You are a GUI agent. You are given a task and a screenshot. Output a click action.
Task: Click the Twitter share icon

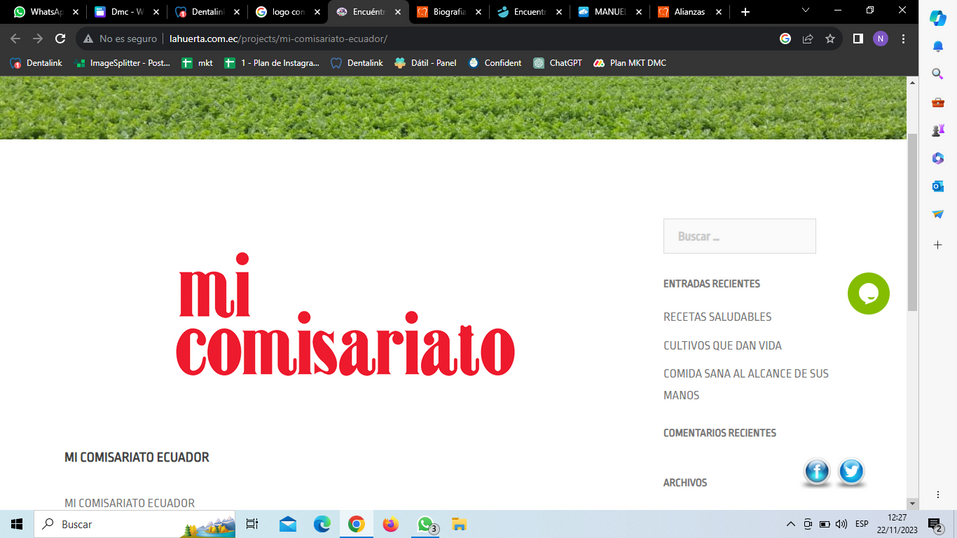click(x=851, y=472)
